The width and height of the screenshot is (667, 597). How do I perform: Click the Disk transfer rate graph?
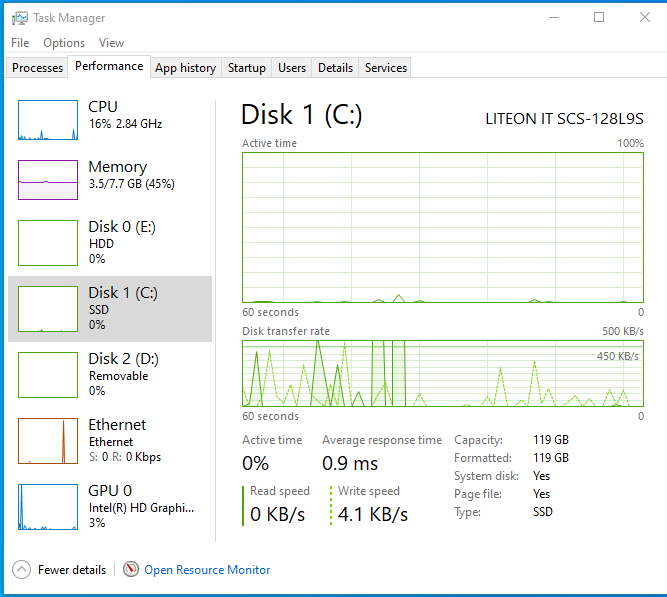[443, 373]
